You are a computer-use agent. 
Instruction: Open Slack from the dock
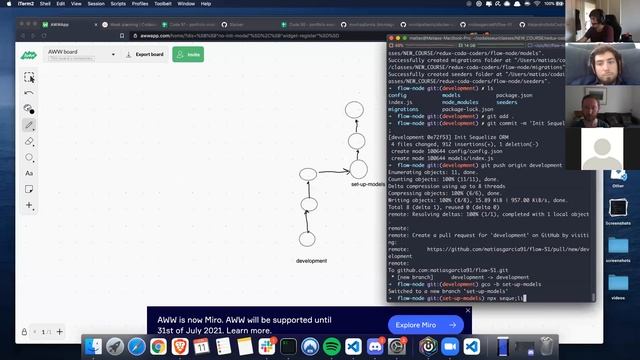(267, 347)
